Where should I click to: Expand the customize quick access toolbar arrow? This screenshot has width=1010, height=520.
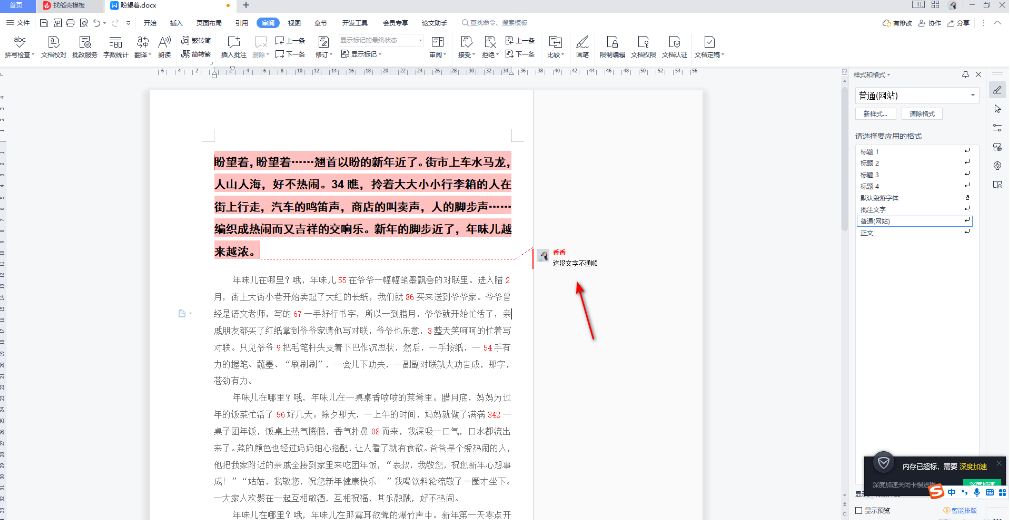coord(128,23)
